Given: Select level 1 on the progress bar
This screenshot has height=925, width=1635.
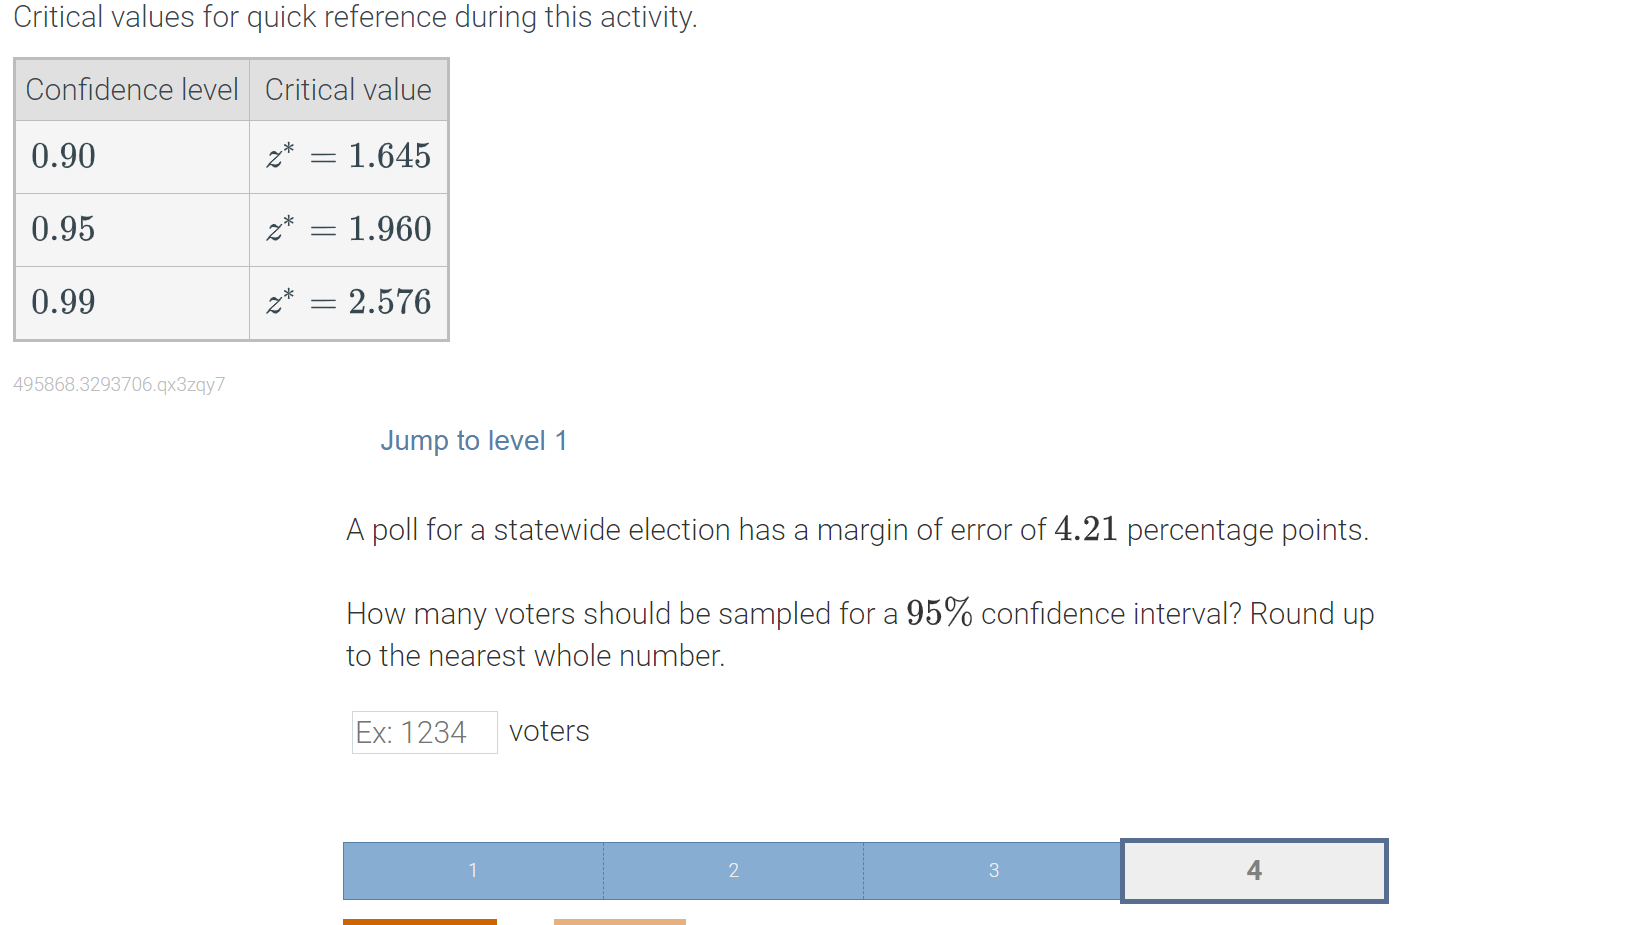Looking at the screenshot, I should (473, 870).
